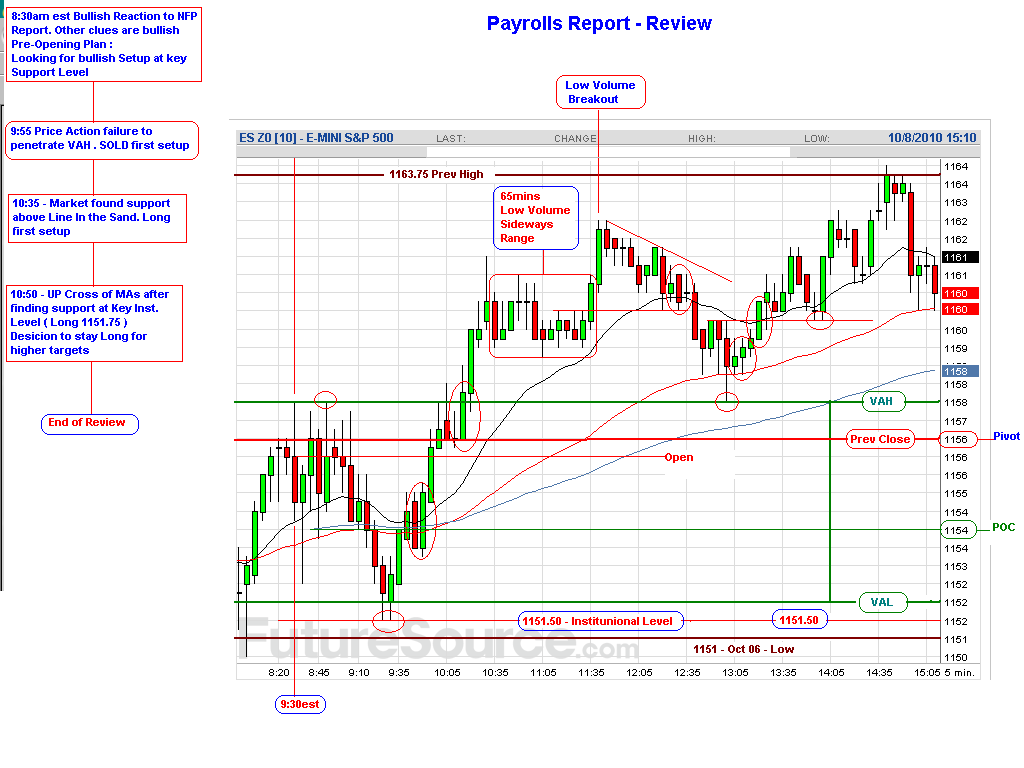Click the '5 min.' interval label
Screen dimensions: 1024x768
[959, 672]
